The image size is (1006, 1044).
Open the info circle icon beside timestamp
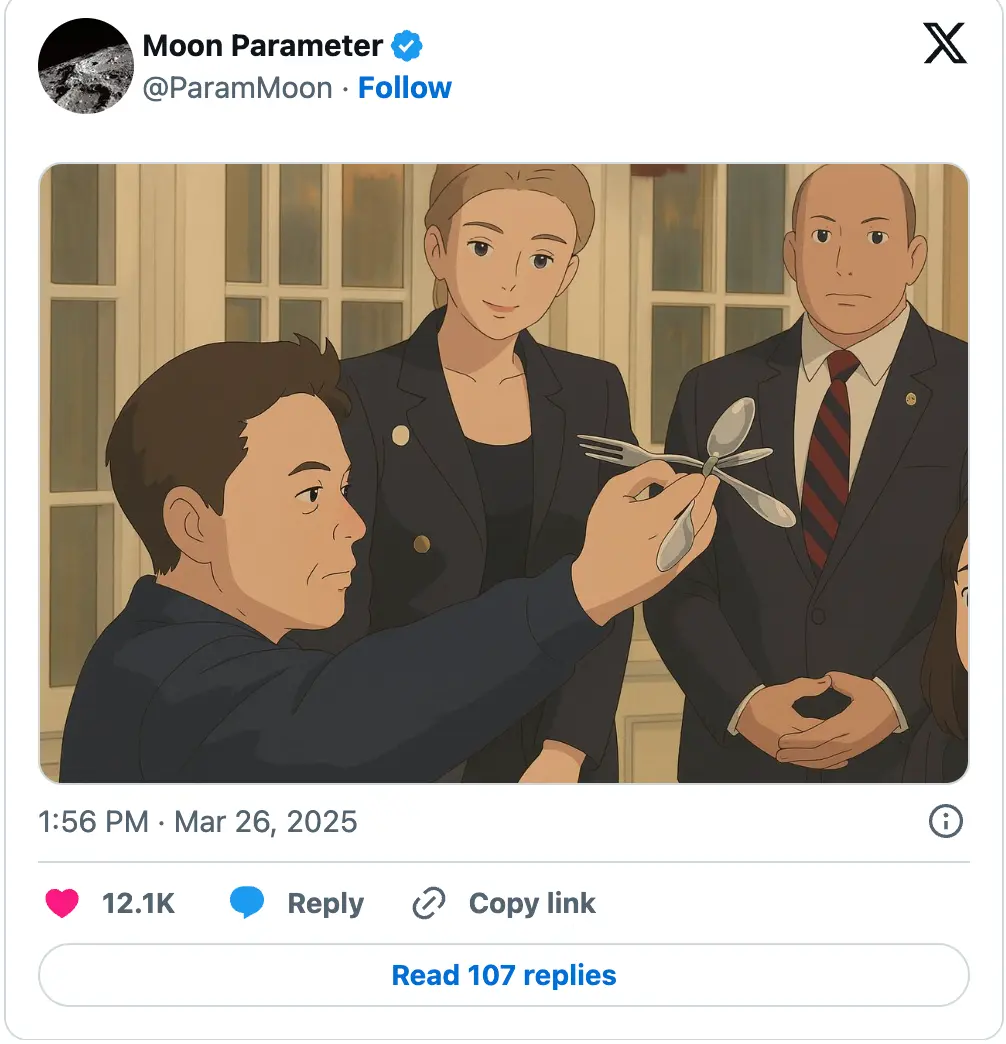945,821
